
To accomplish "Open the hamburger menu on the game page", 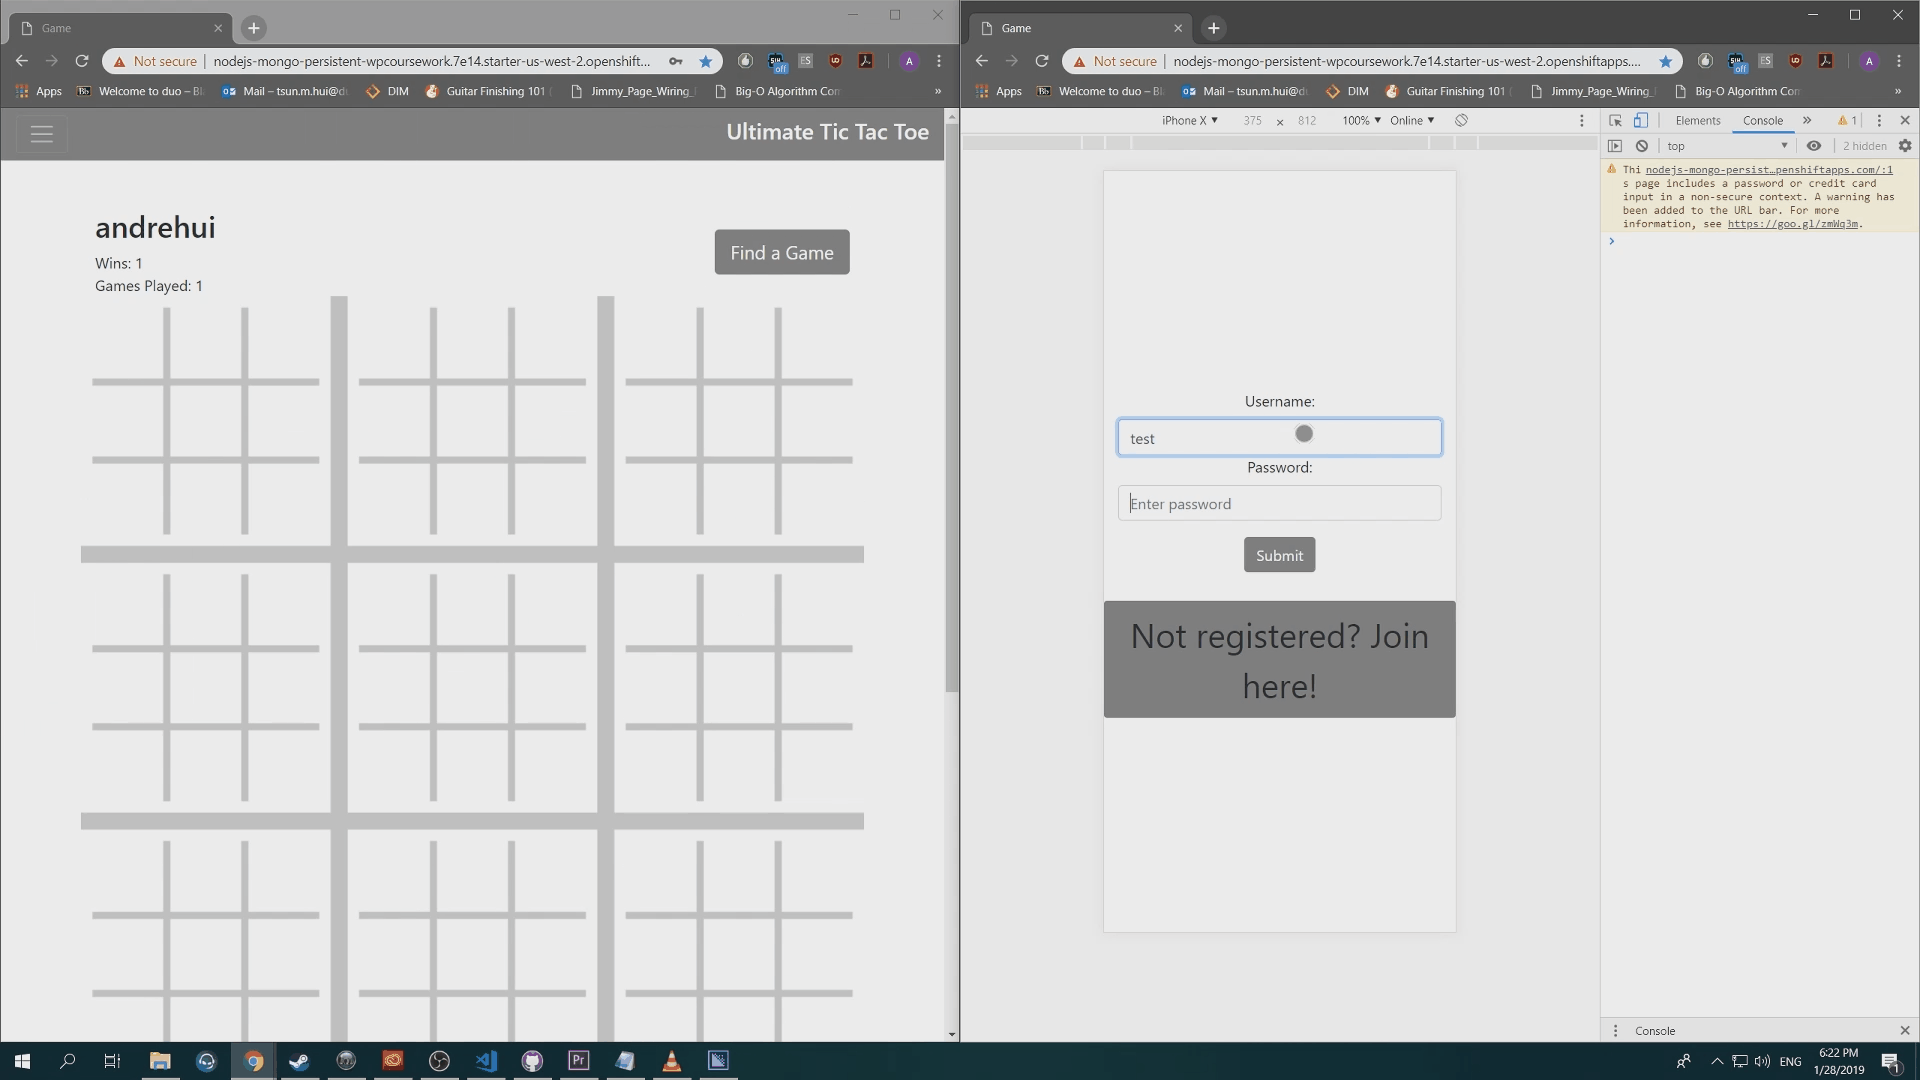I will (x=41, y=134).
